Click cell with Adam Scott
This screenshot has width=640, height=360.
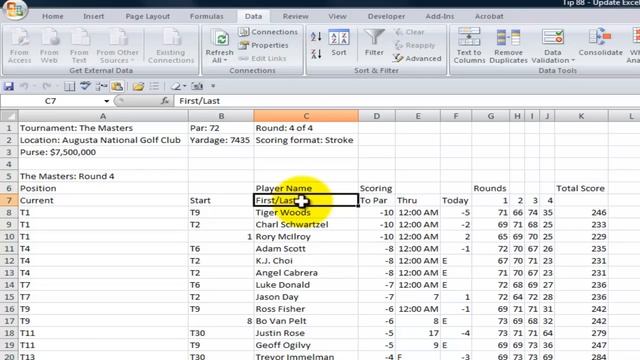click(x=306, y=249)
